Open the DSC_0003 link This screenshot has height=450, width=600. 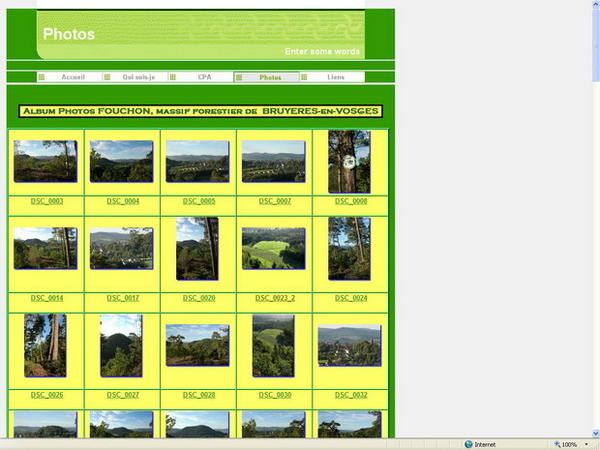click(x=47, y=201)
